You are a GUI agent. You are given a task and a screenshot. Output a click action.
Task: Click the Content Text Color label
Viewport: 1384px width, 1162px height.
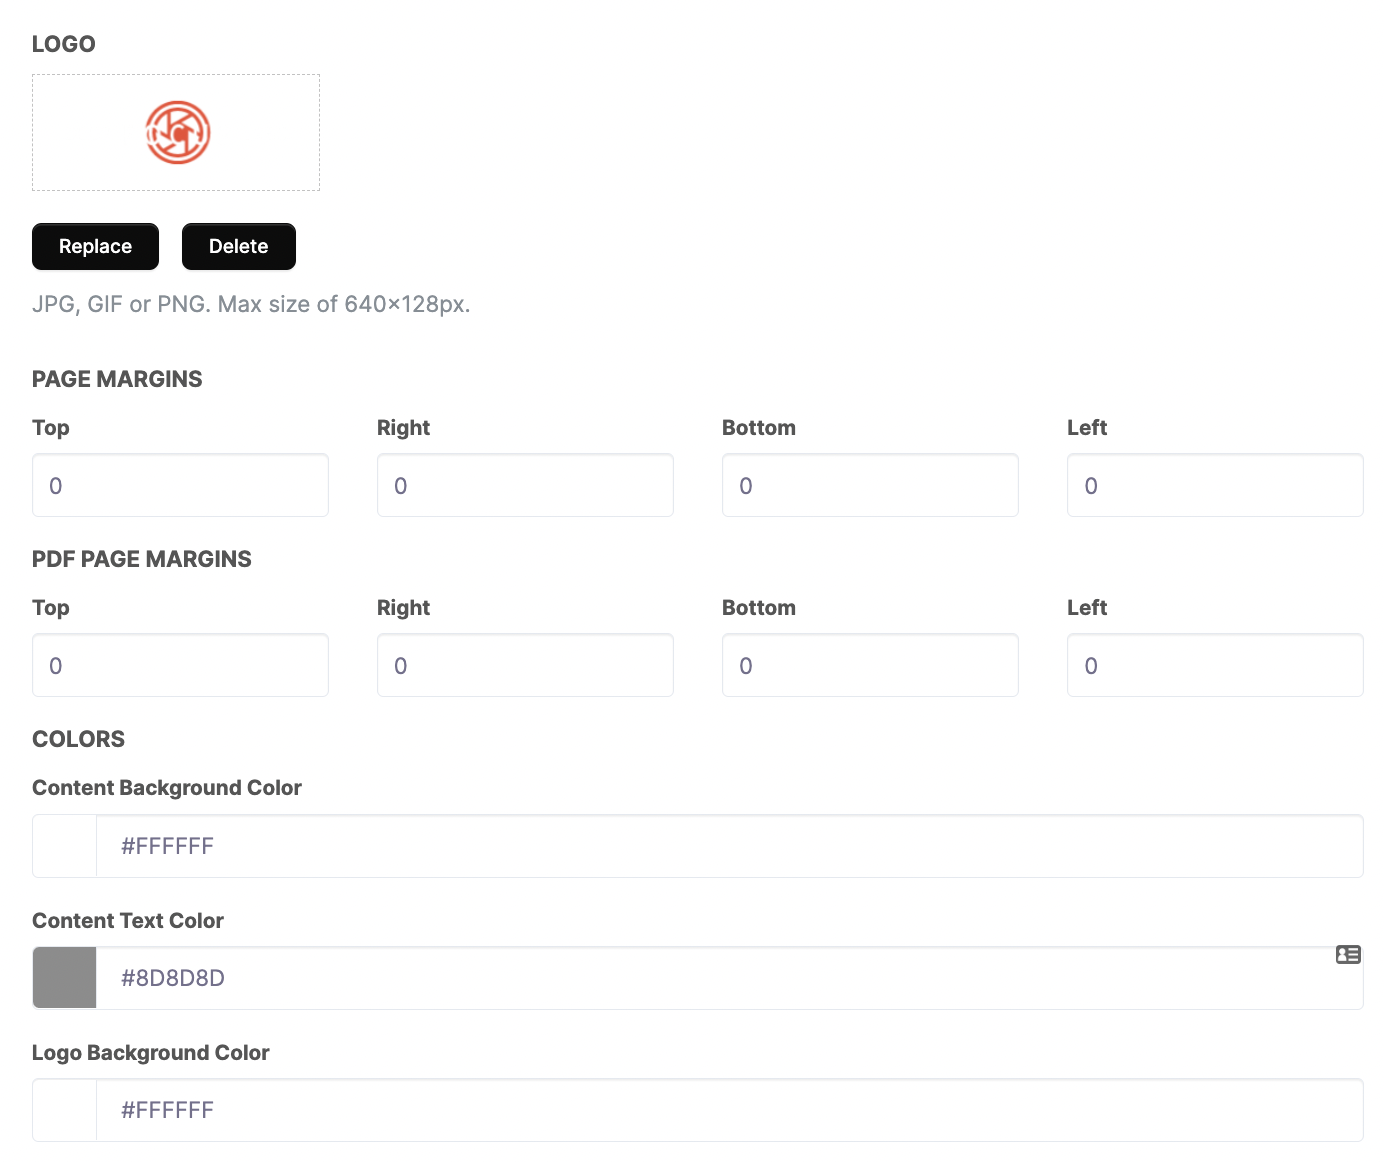point(128,921)
